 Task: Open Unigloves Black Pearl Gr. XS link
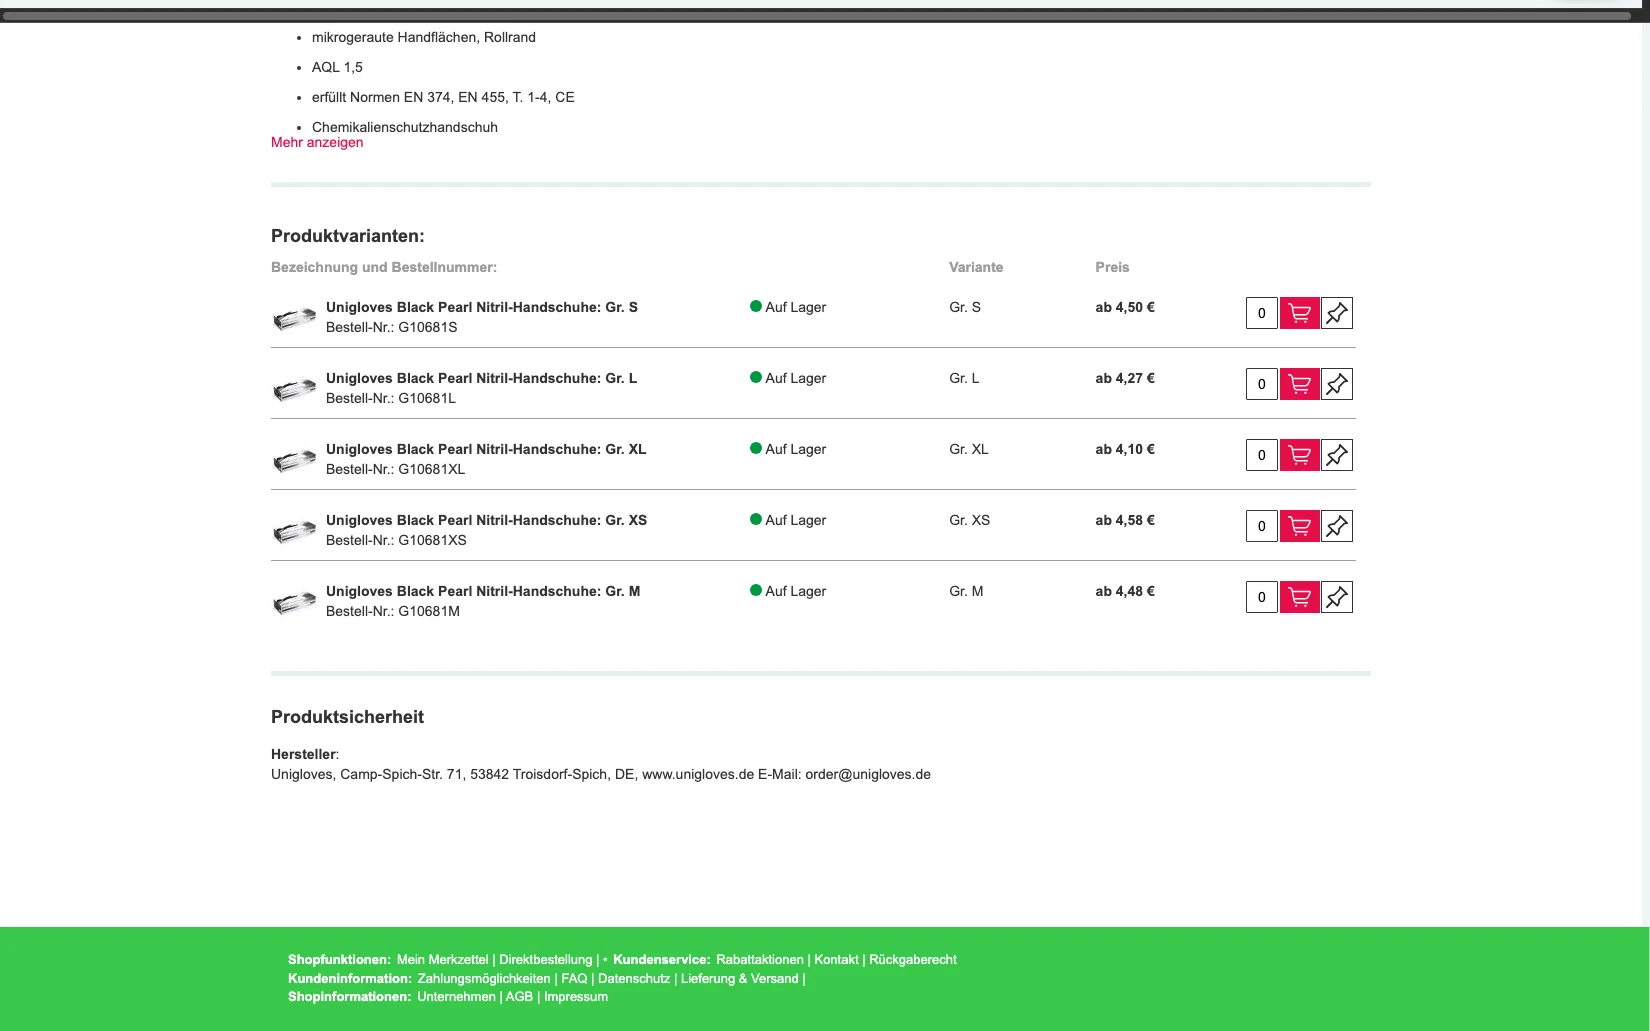point(486,520)
